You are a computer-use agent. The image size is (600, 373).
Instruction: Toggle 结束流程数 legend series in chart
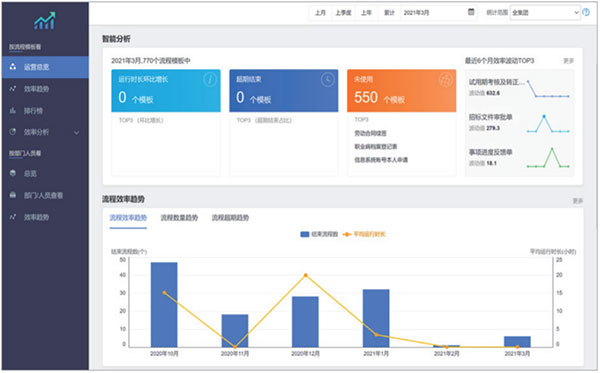(x=319, y=234)
